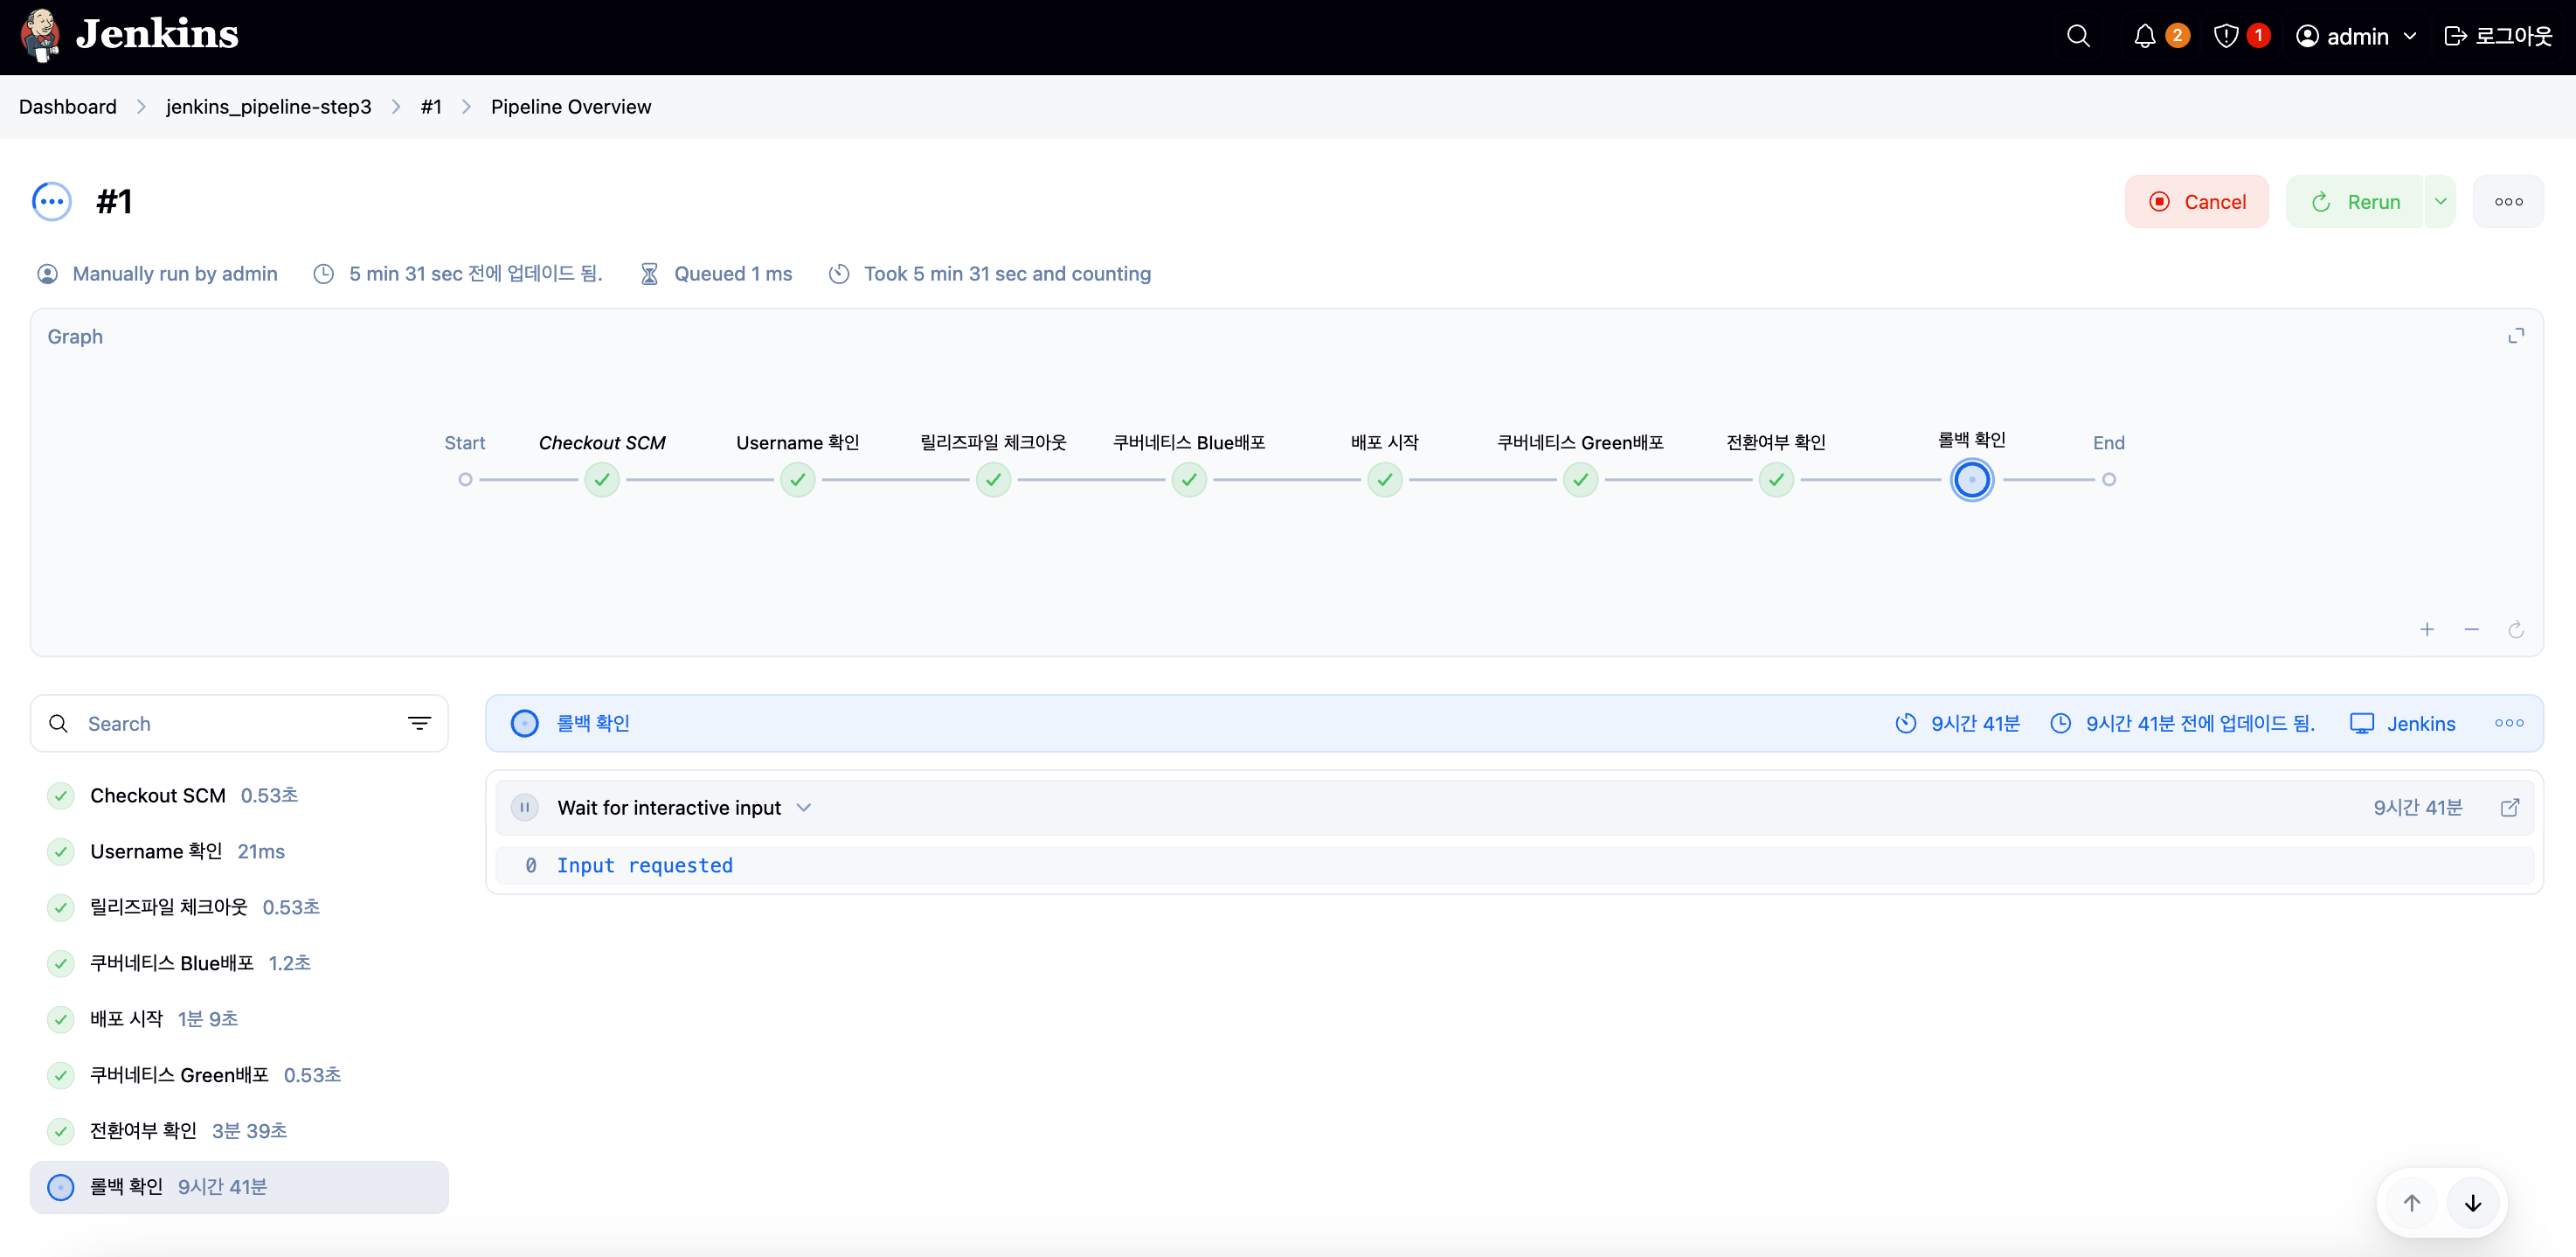Collapse the Wait for interactive input step

[x=805, y=807]
